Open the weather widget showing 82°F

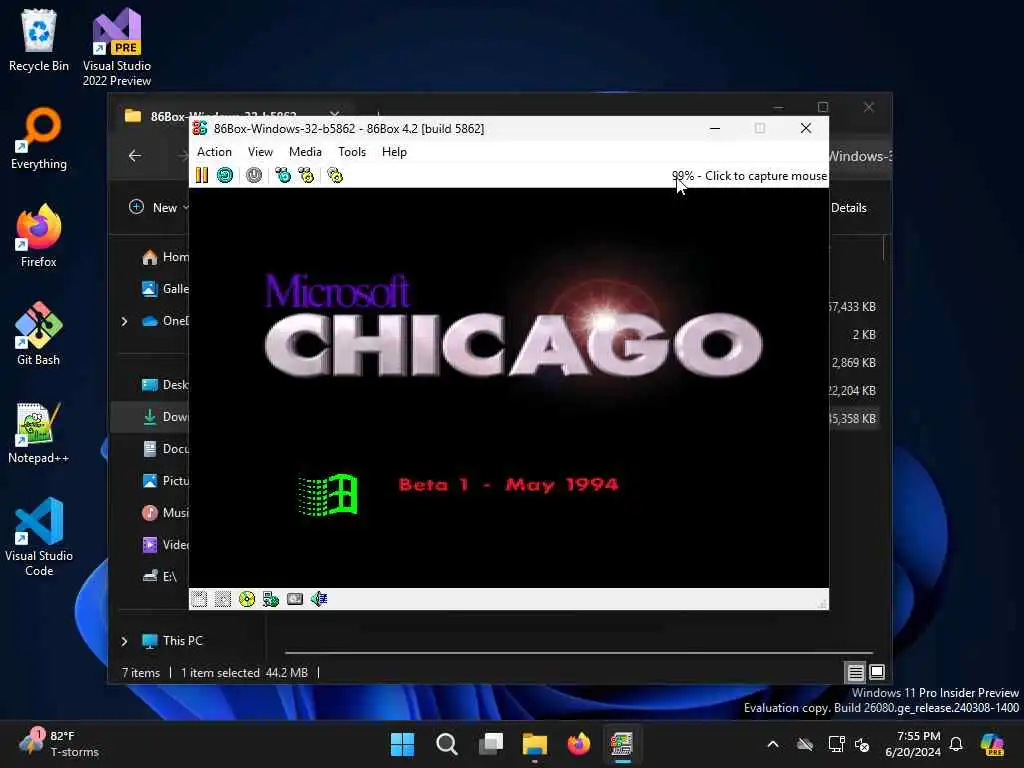click(x=59, y=744)
